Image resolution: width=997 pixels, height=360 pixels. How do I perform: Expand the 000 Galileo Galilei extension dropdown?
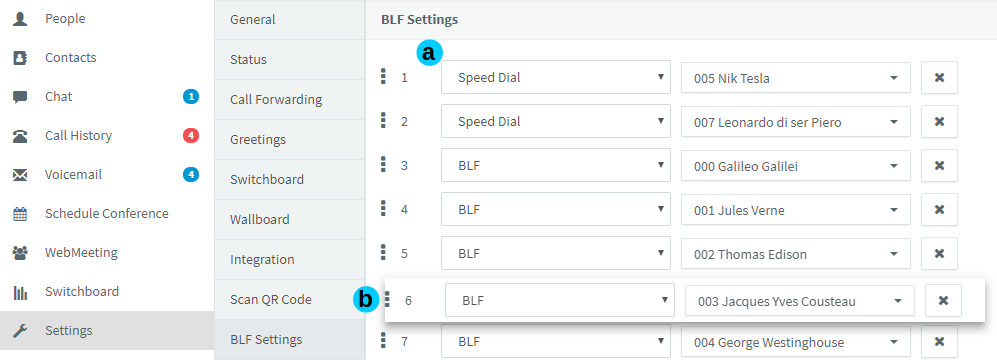pyautogui.click(x=796, y=166)
